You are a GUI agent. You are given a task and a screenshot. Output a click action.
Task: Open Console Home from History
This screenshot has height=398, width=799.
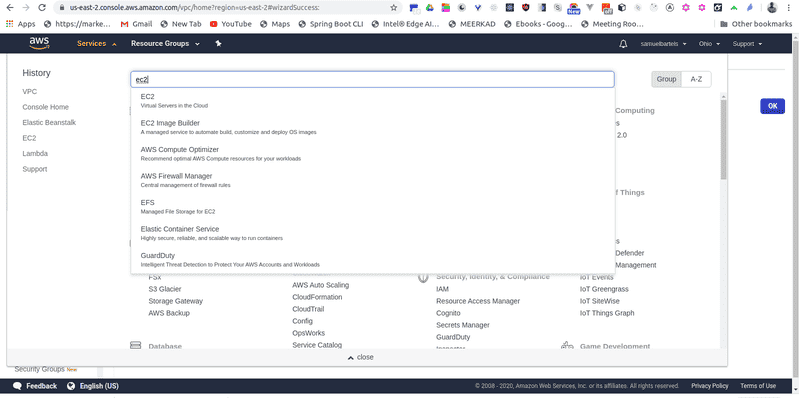pos(45,107)
